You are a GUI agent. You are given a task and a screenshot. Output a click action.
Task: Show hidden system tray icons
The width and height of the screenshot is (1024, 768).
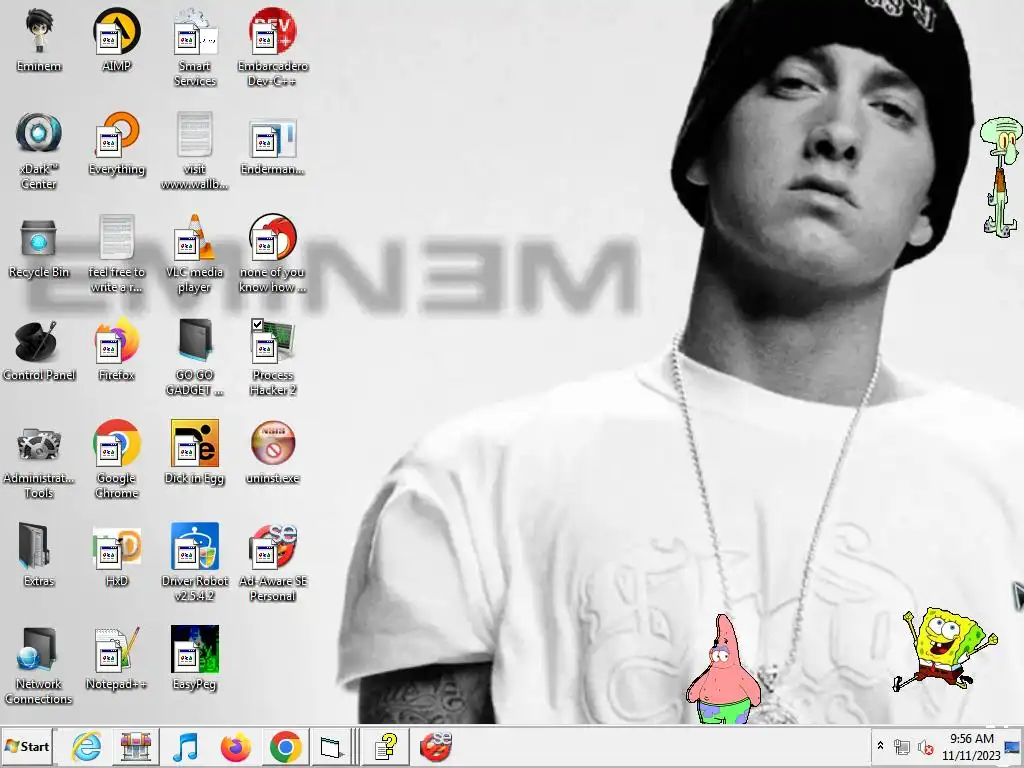click(880, 746)
